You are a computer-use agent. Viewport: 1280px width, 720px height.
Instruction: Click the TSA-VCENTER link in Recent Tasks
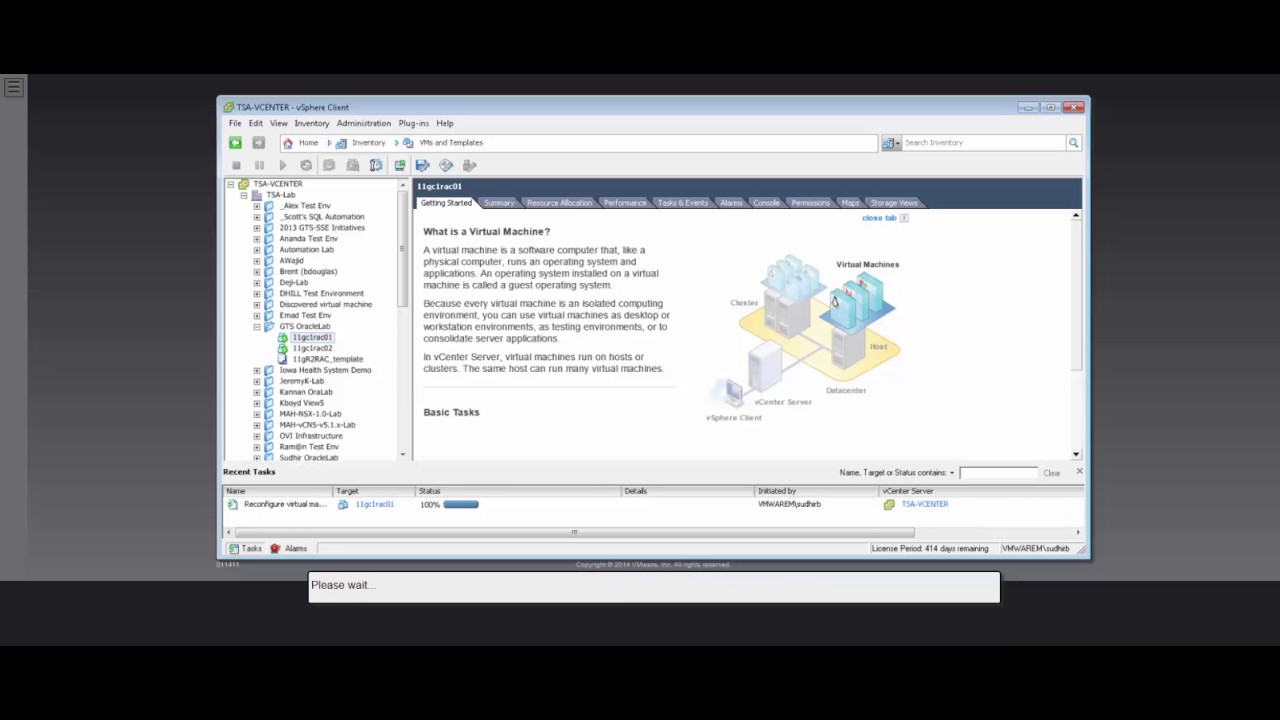[x=925, y=505]
